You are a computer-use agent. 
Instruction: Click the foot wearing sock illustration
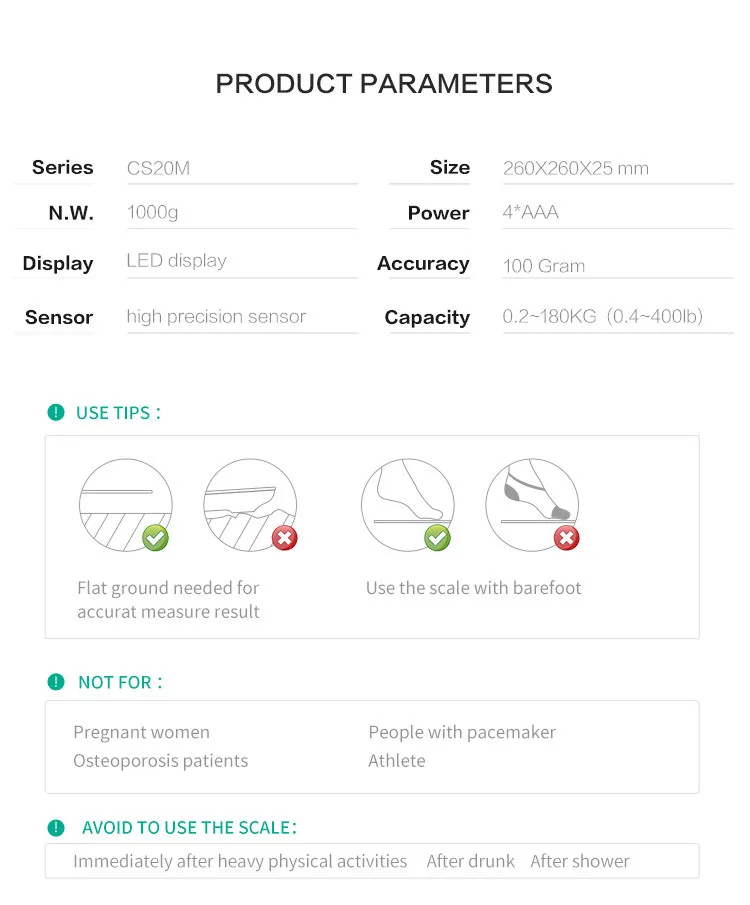click(x=531, y=503)
